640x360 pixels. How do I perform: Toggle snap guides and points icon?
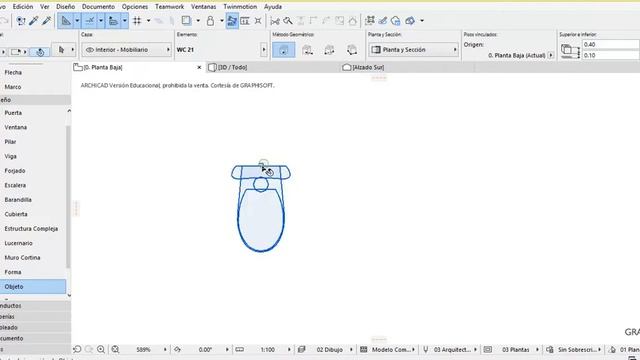pyautogui.click(x=90, y=21)
